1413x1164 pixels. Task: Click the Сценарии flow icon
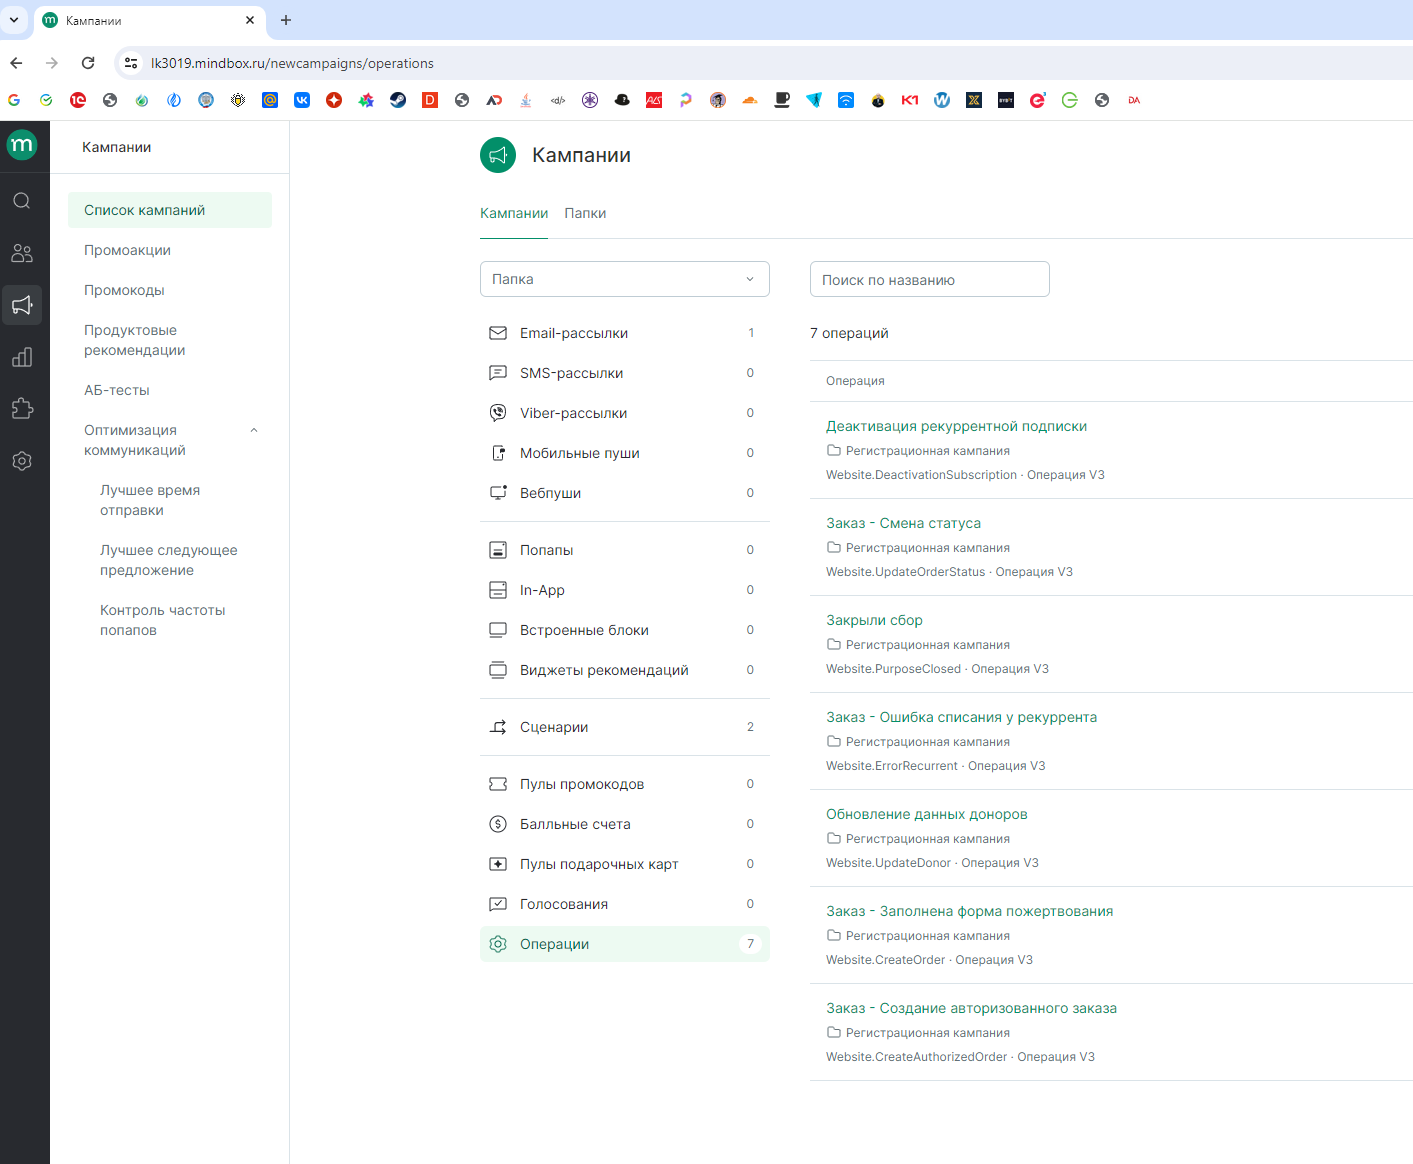coord(498,727)
